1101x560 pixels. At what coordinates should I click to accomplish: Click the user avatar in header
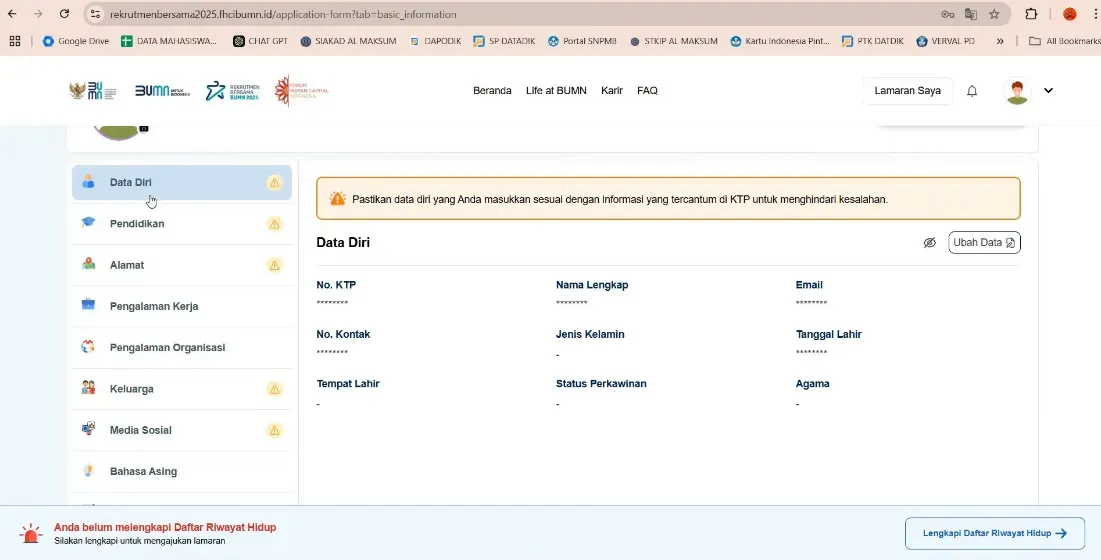(x=1017, y=91)
